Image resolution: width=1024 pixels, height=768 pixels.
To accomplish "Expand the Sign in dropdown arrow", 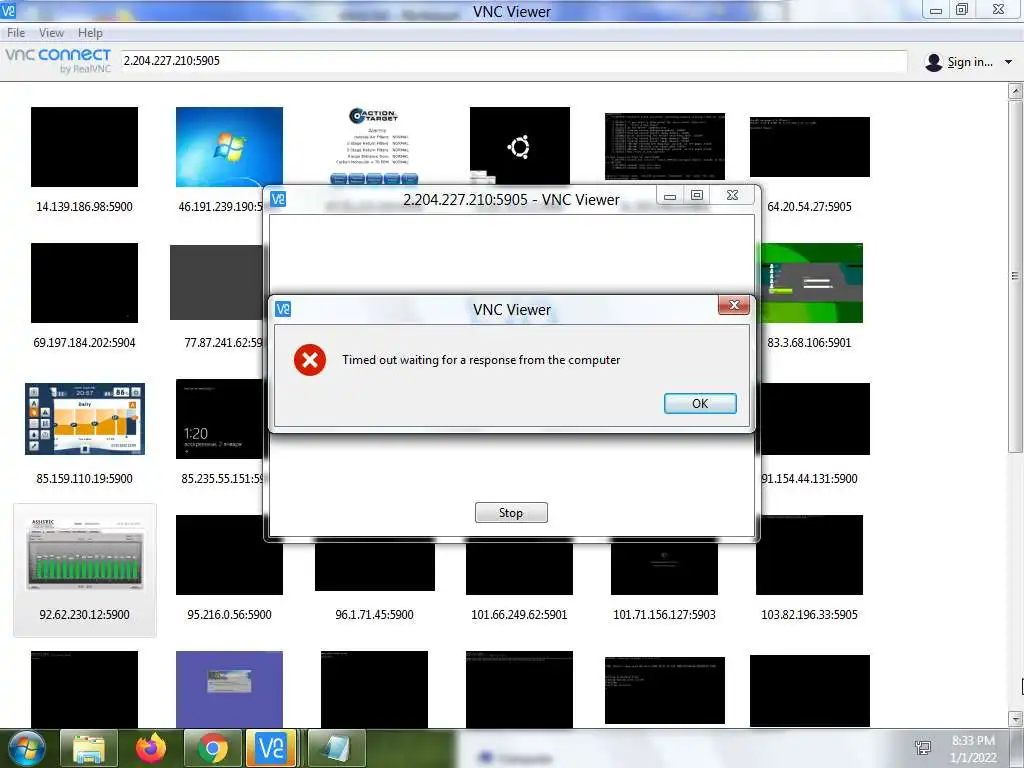I will pyautogui.click(x=1008, y=62).
